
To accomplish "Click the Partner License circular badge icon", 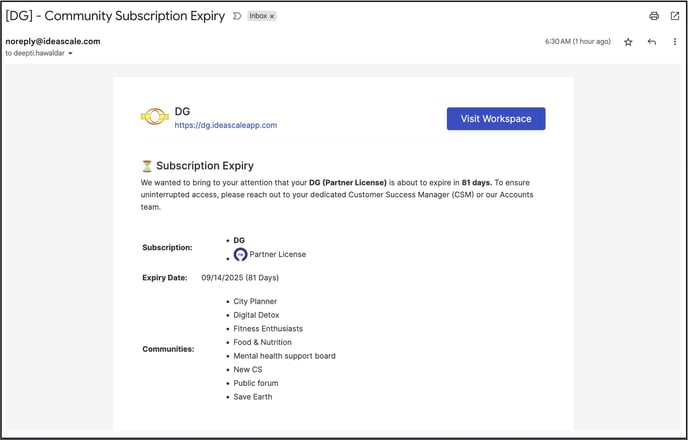I will pyautogui.click(x=240, y=254).
